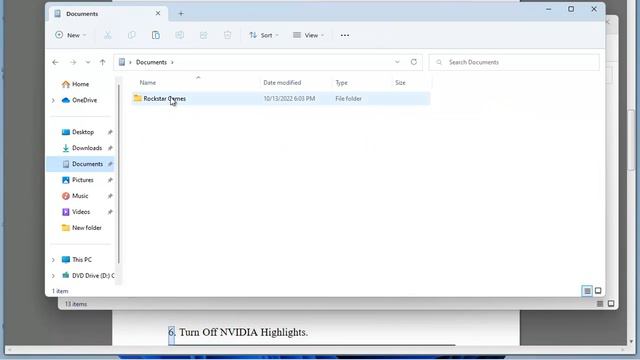Click the navigation pane scrollbar

[119, 174]
